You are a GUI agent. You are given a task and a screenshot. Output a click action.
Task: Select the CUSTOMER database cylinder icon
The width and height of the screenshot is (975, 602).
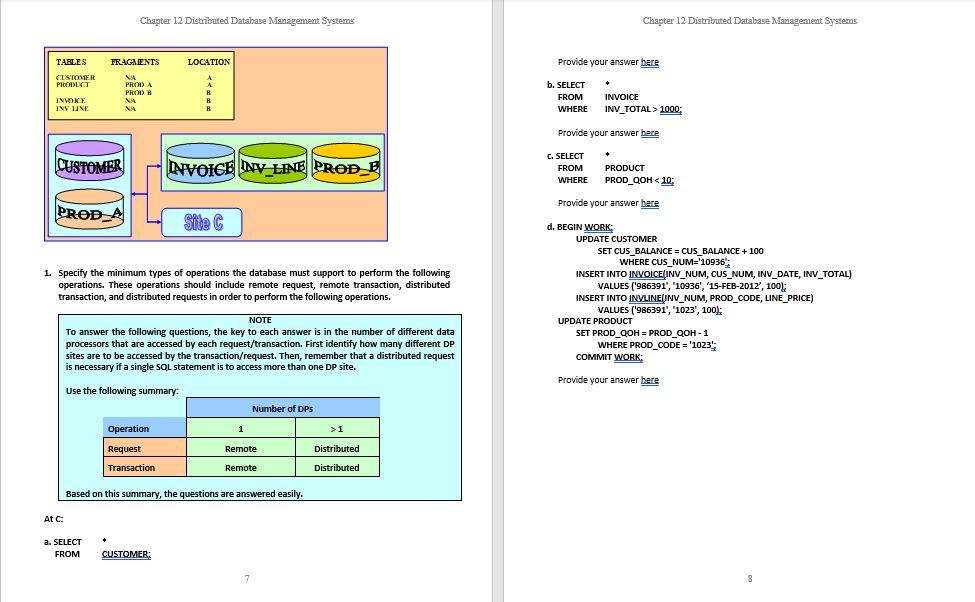coord(90,160)
